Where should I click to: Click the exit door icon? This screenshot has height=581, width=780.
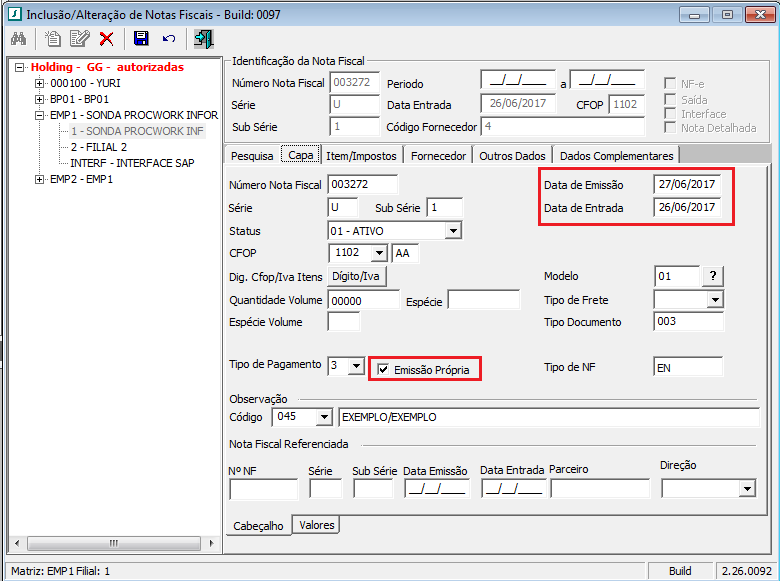(x=203, y=39)
